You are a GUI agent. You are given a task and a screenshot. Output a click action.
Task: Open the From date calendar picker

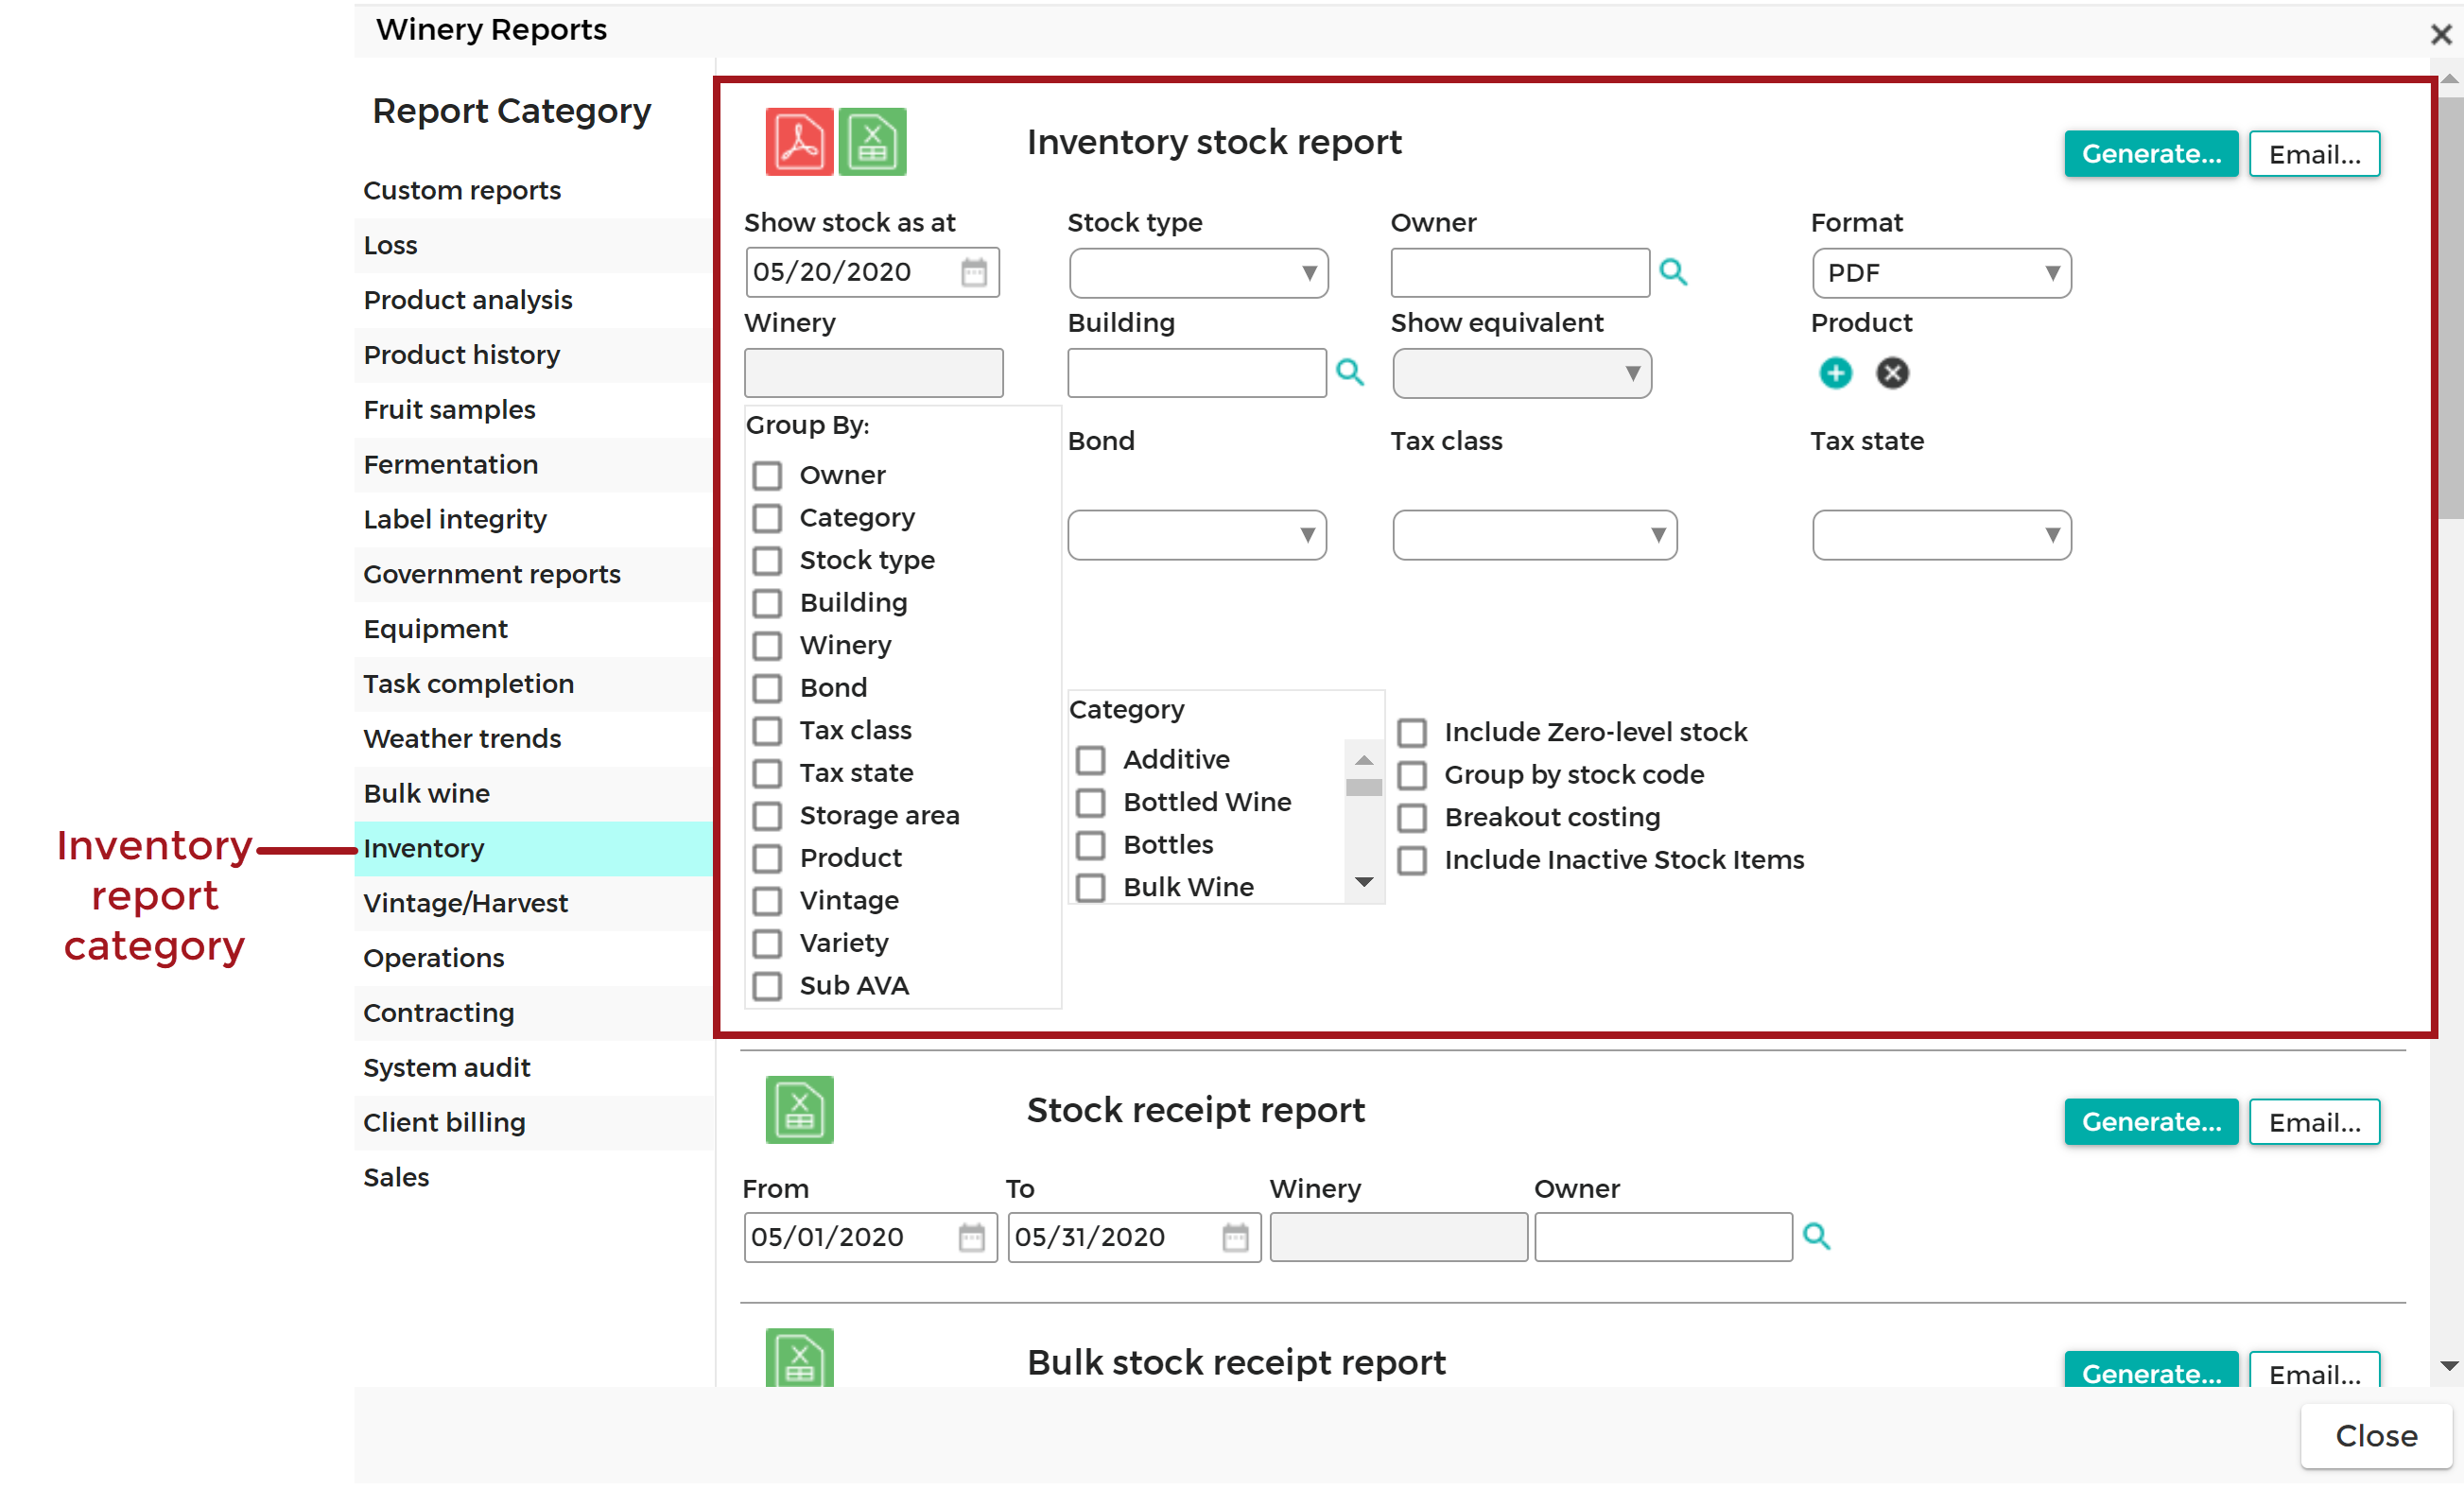point(971,1237)
